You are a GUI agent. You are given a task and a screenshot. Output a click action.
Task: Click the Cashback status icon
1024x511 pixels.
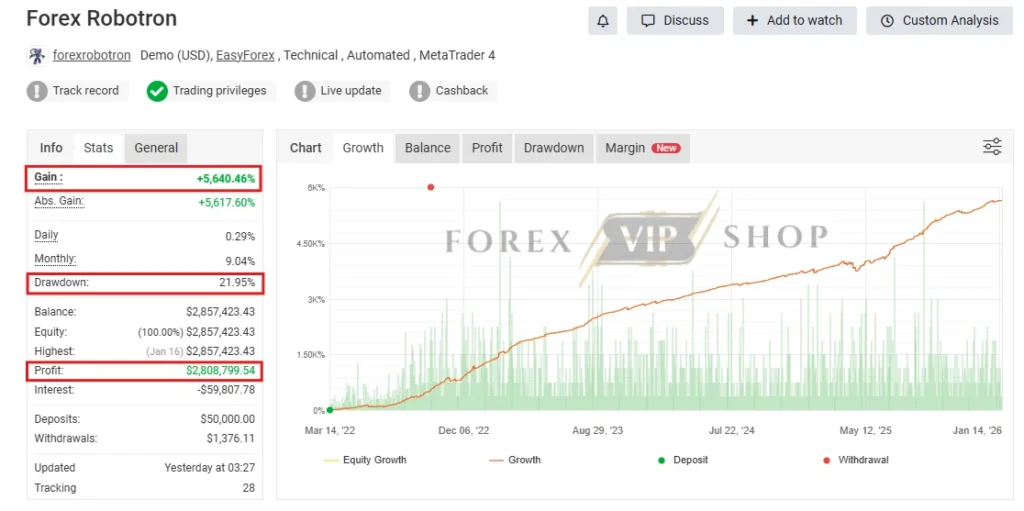click(x=420, y=91)
